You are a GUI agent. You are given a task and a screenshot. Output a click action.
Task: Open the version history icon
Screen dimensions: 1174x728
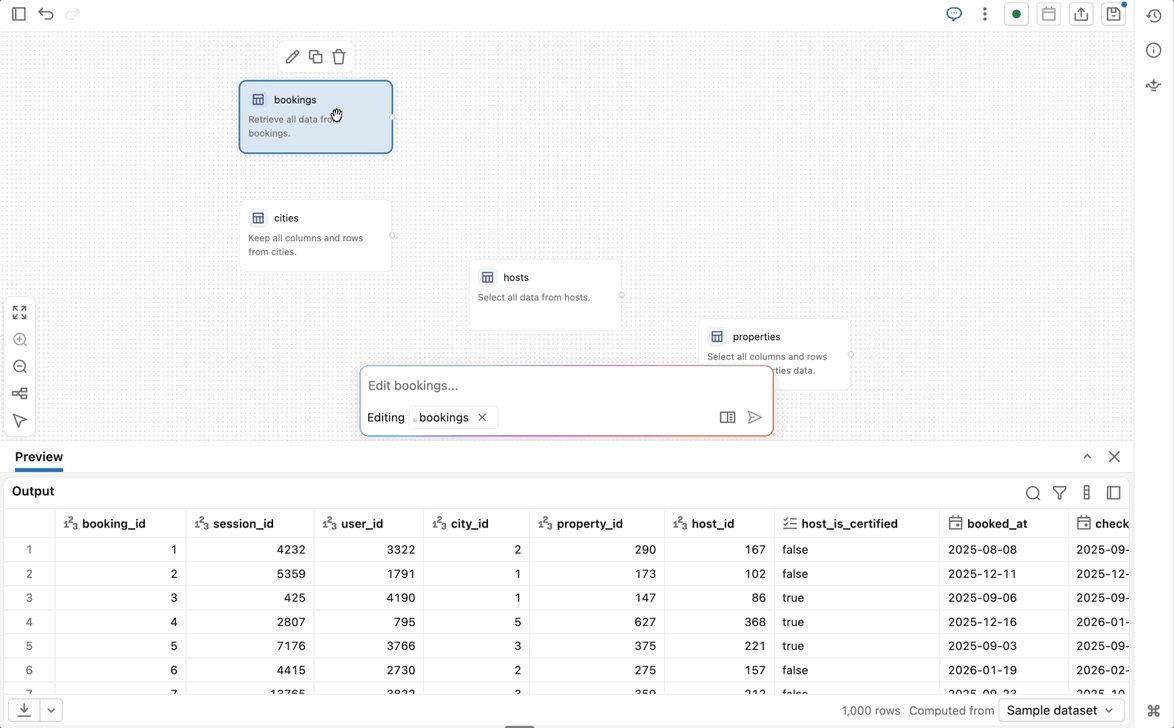pos(1154,16)
